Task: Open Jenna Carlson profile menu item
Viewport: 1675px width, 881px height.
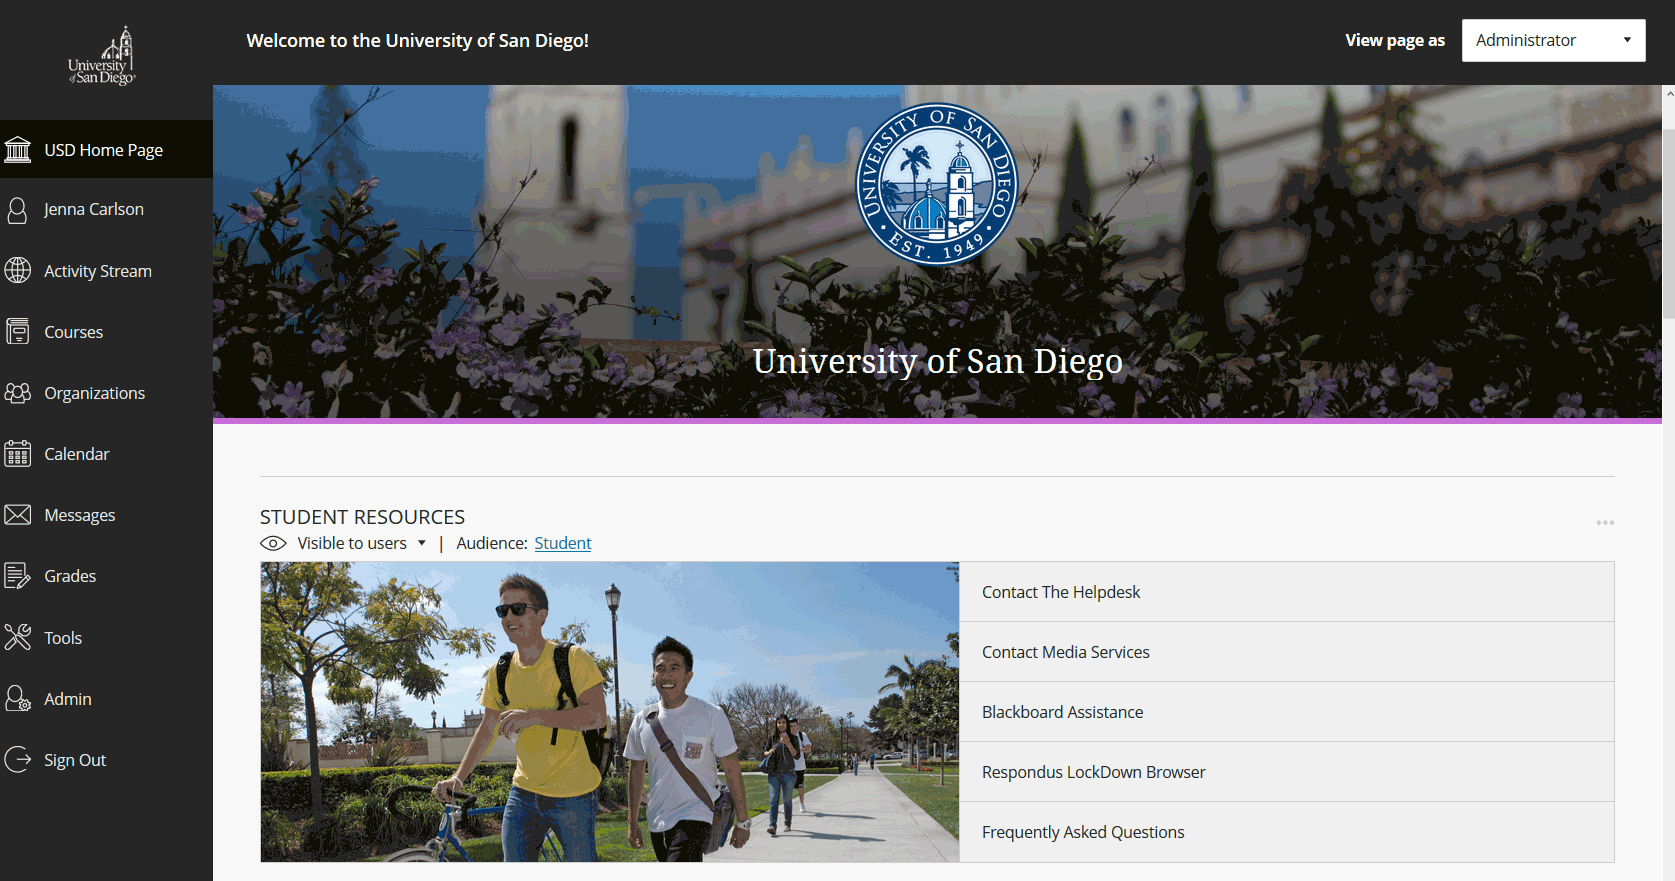Action: [x=106, y=210]
